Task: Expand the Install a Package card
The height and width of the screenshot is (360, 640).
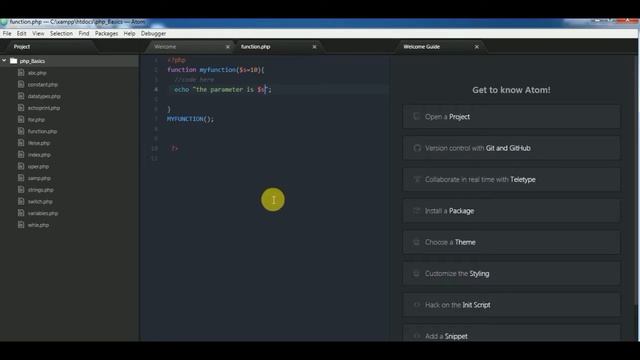Action: pos(511,211)
